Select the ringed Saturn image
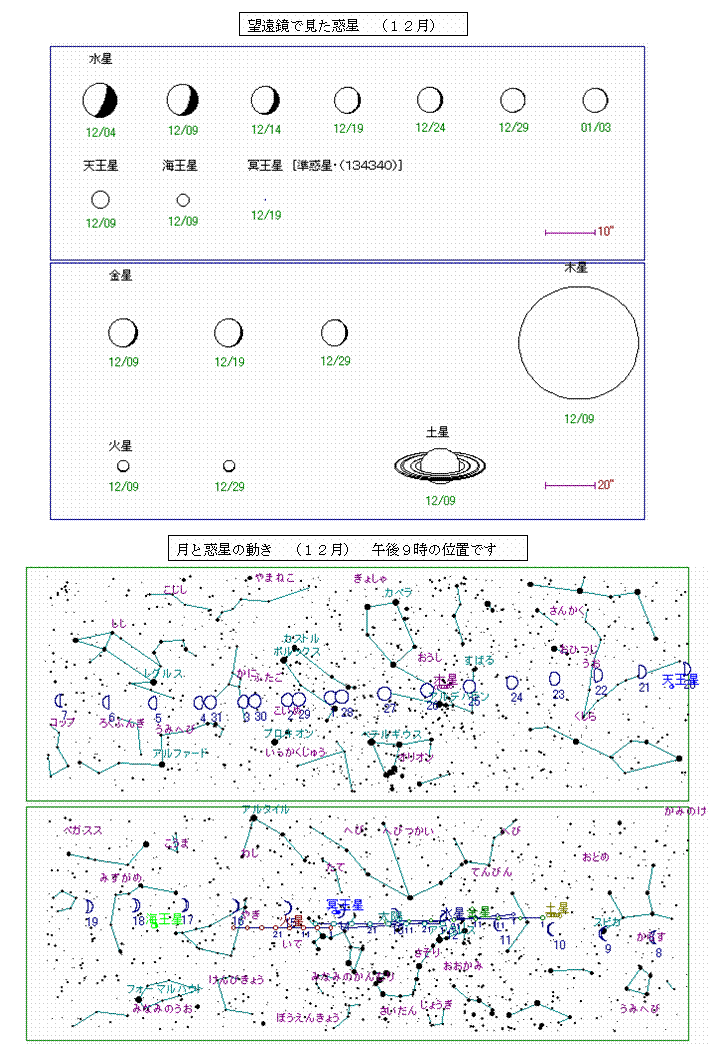The height and width of the screenshot is (1044, 708). tap(440, 465)
